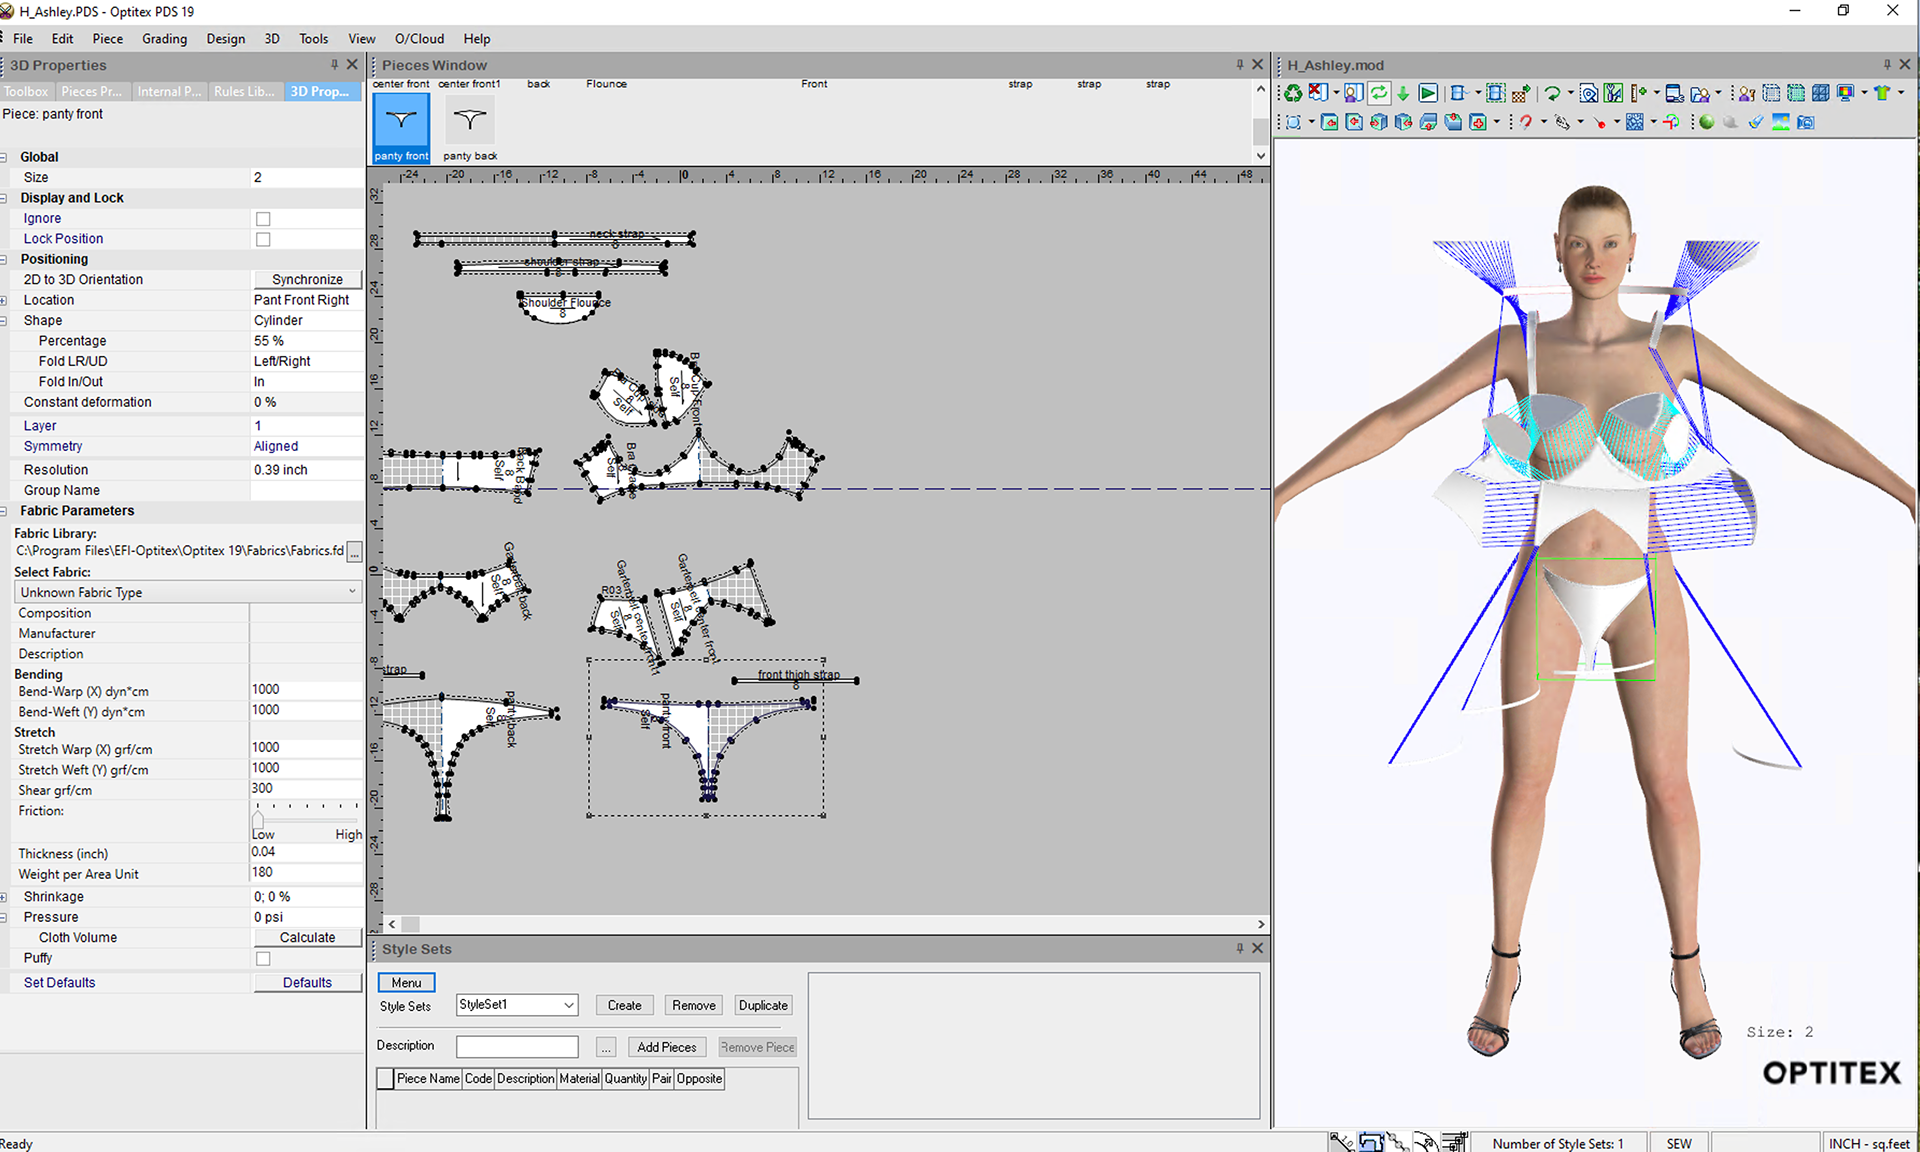Image resolution: width=1920 pixels, height=1152 pixels.
Task: Click the green T-shirt icon
Action: tap(1882, 93)
